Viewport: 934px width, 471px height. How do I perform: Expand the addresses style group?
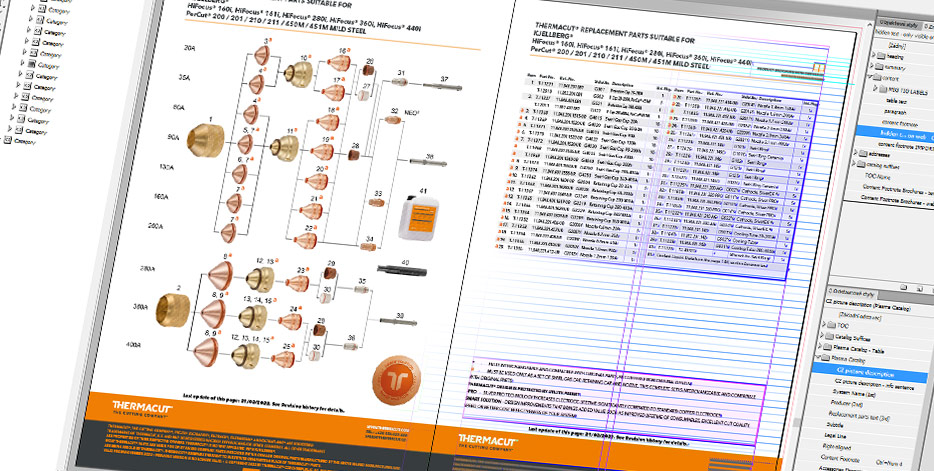[x=856, y=152]
